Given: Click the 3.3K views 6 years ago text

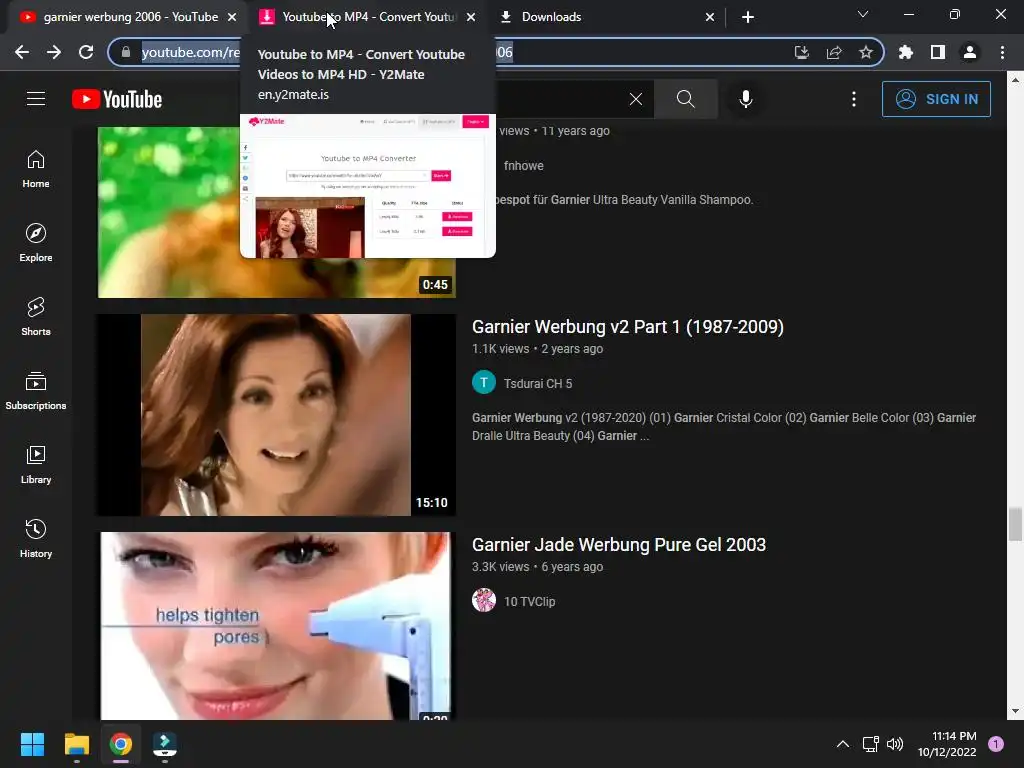Looking at the screenshot, I should 537,567.
